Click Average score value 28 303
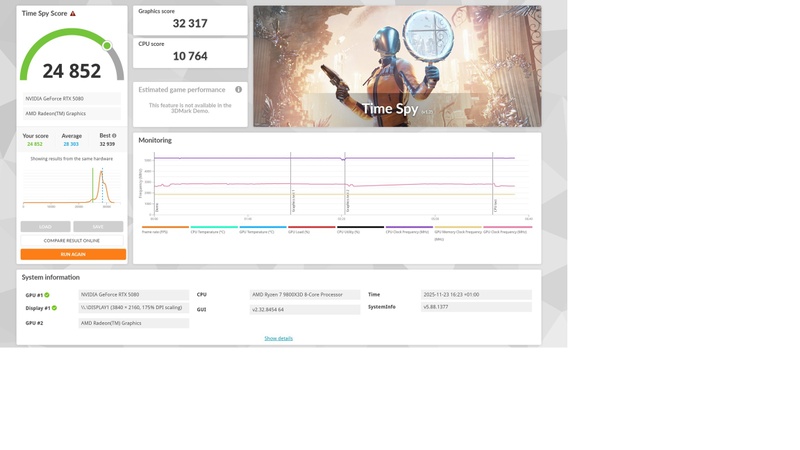This screenshot has width=800, height=450. point(71,144)
